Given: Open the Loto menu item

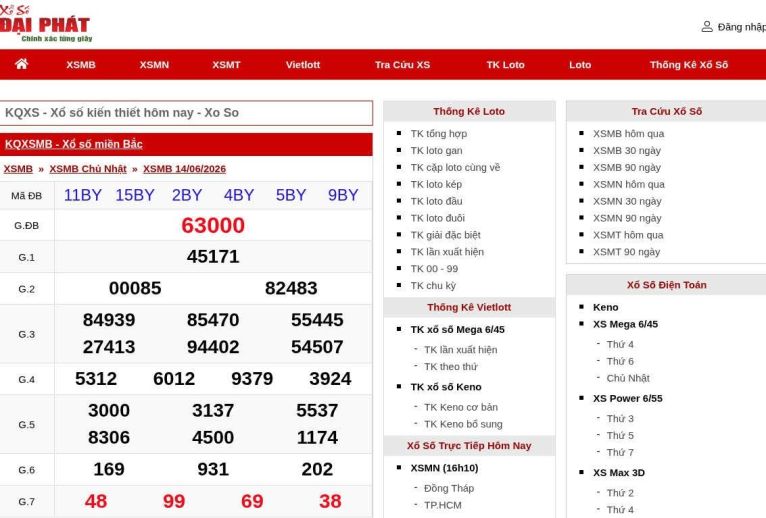Looking at the screenshot, I should [580, 65].
